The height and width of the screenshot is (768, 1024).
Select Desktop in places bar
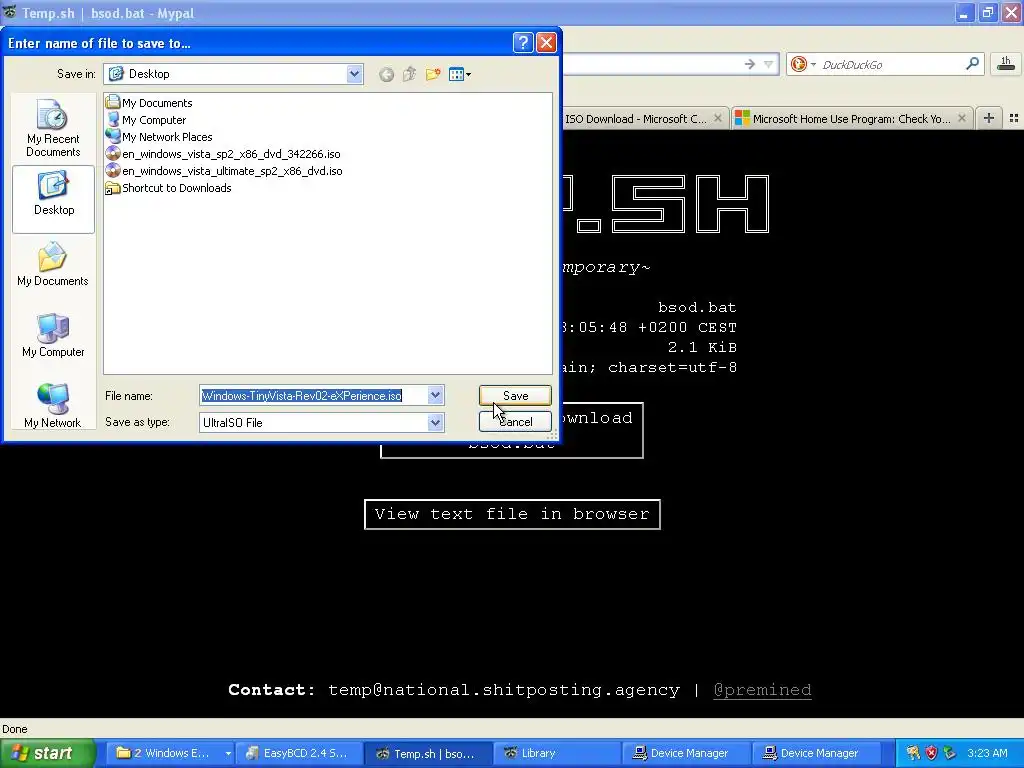click(54, 199)
